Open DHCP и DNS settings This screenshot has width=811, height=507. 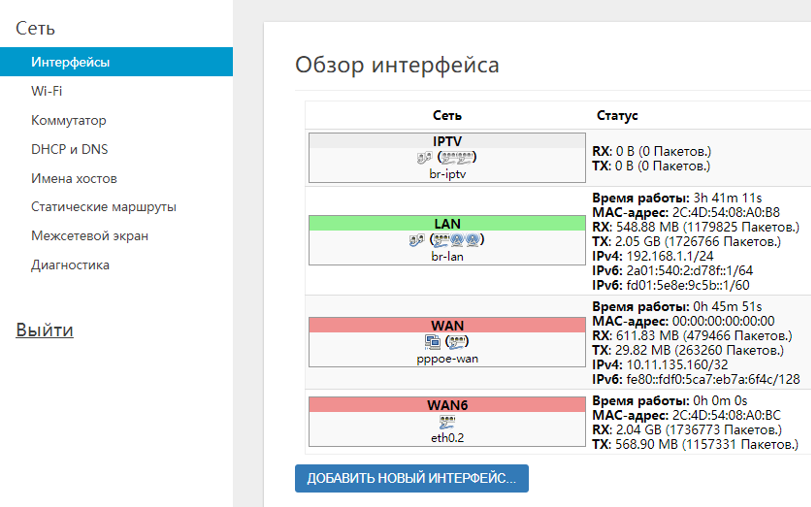[69, 149]
